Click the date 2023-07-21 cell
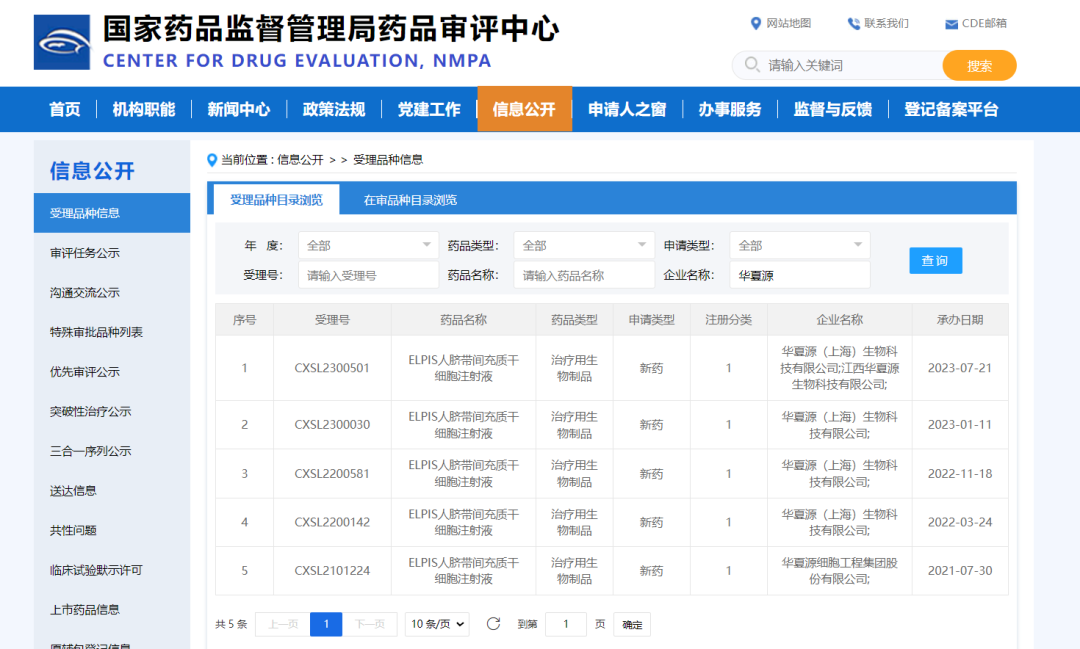Screen dimensions: 1080x649 click(959, 368)
